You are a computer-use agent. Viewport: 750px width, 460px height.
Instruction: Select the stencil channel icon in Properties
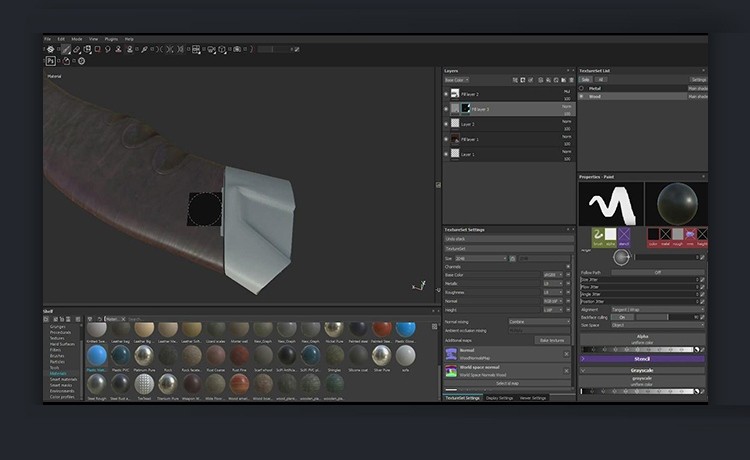(x=624, y=237)
